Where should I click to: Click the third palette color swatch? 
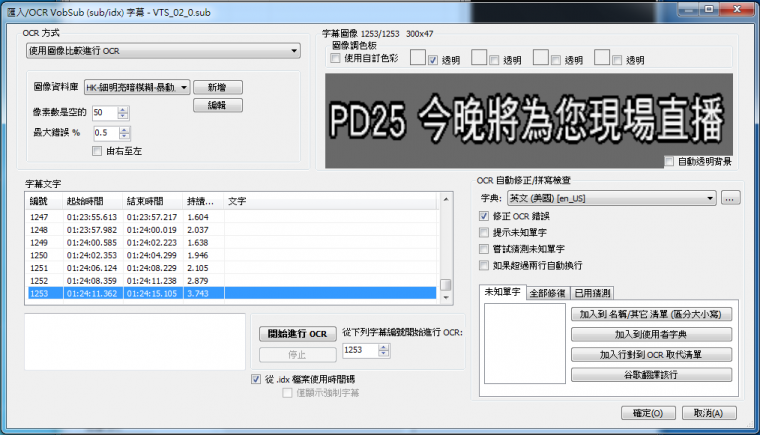point(540,57)
